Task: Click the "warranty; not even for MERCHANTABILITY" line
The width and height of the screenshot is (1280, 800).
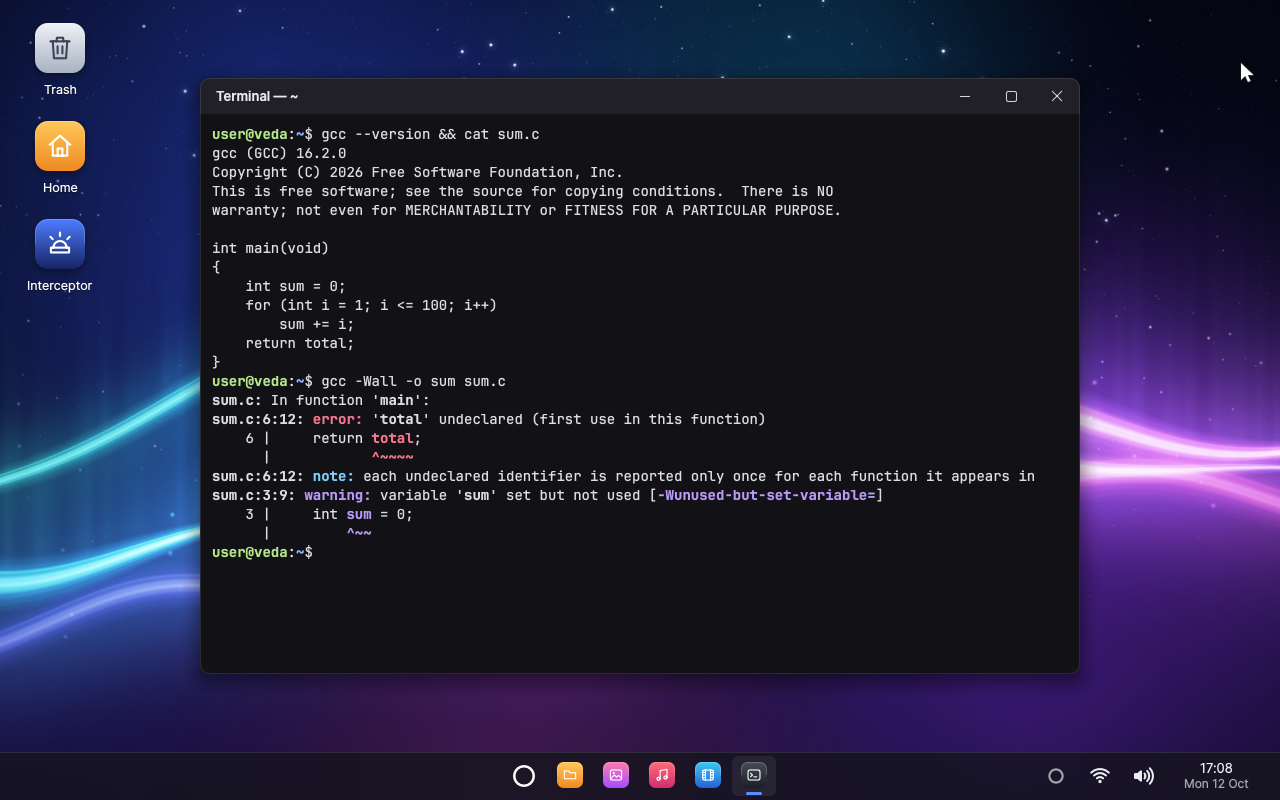Action: pyautogui.click(x=527, y=210)
